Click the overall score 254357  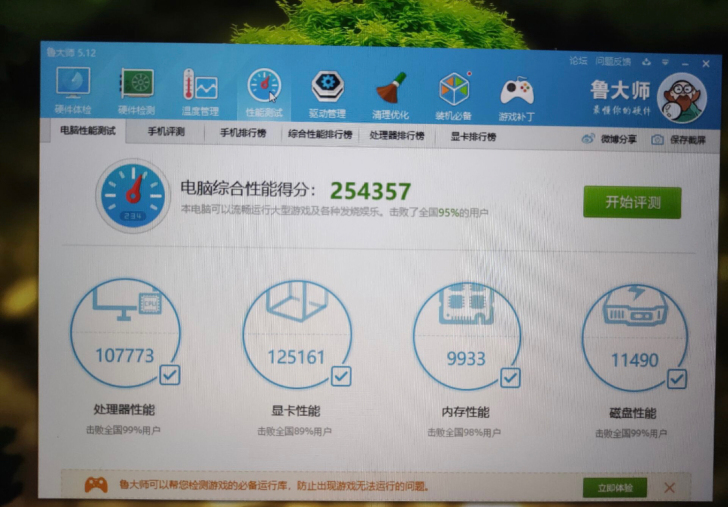pyautogui.click(x=370, y=191)
